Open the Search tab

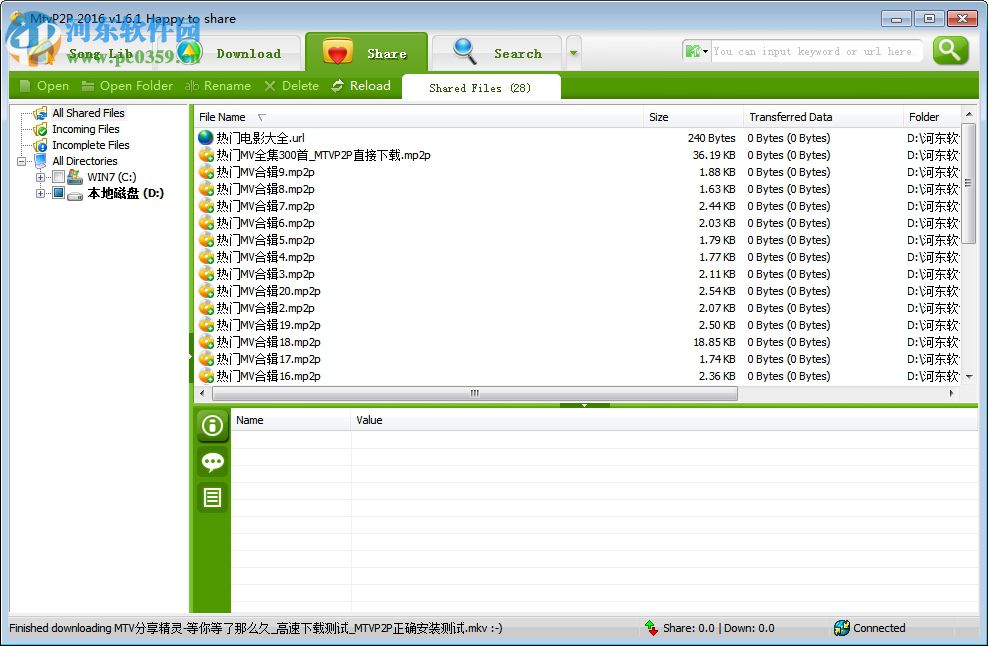coord(498,53)
